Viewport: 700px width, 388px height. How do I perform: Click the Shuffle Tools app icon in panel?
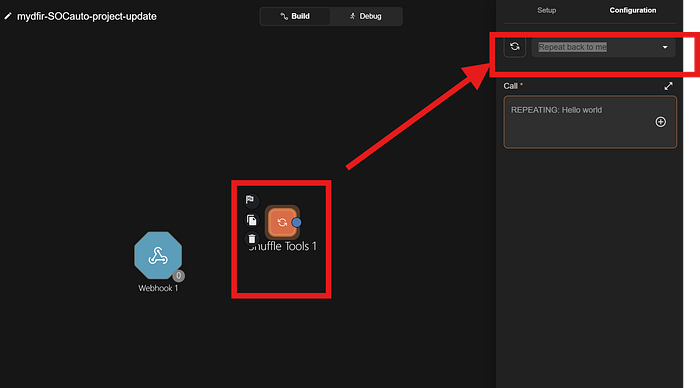[x=515, y=47]
